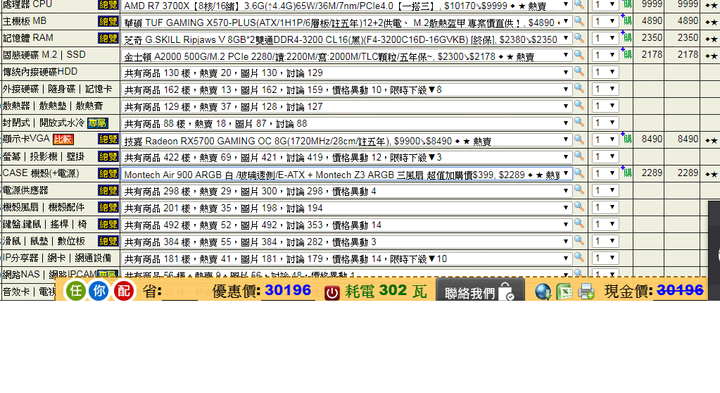The width and height of the screenshot is (720, 393).
Task: Open the 傳統內接硬碟HDD product dropdown
Action: tap(346, 73)
